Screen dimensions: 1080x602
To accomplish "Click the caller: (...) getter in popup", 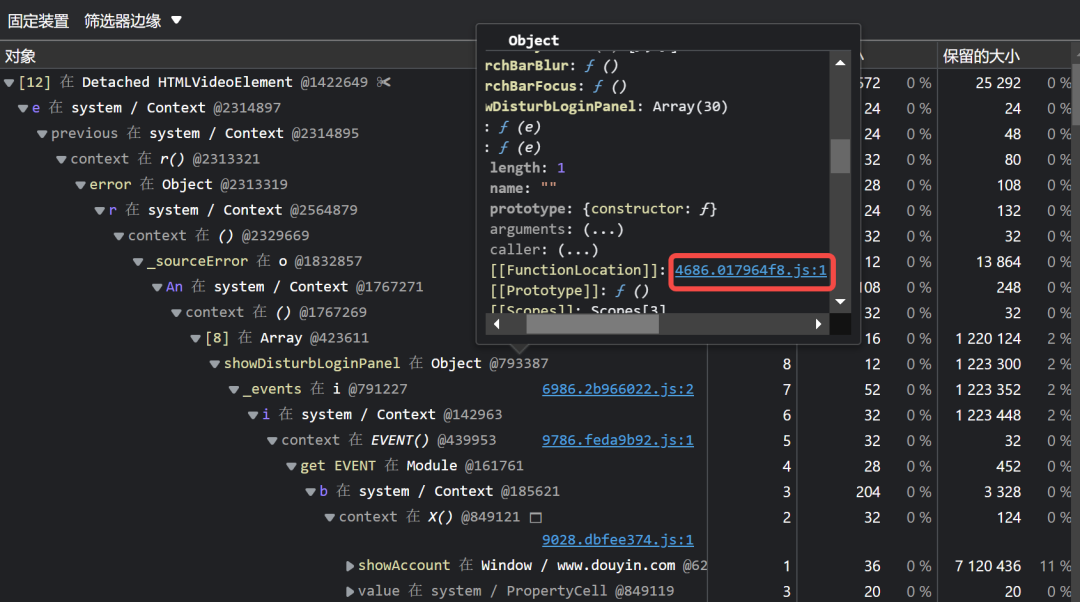I will click(x=544, y=250).
